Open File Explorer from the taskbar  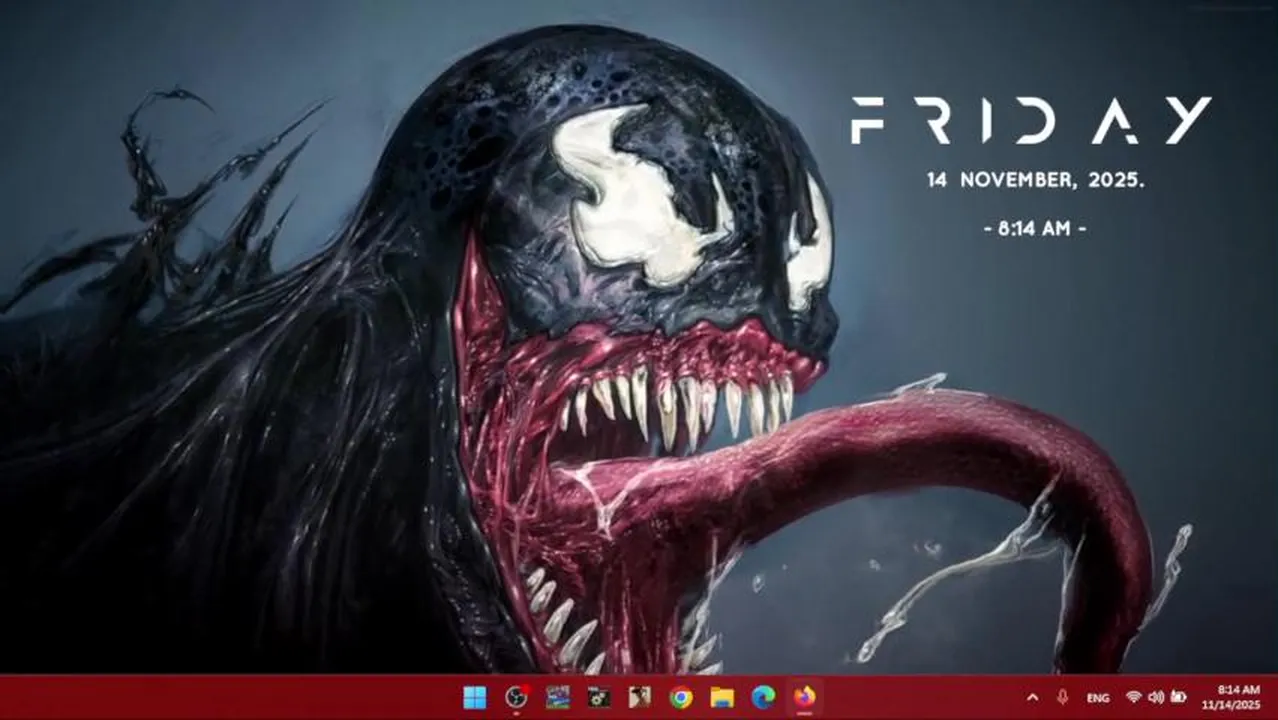click(x=722, y=697)
